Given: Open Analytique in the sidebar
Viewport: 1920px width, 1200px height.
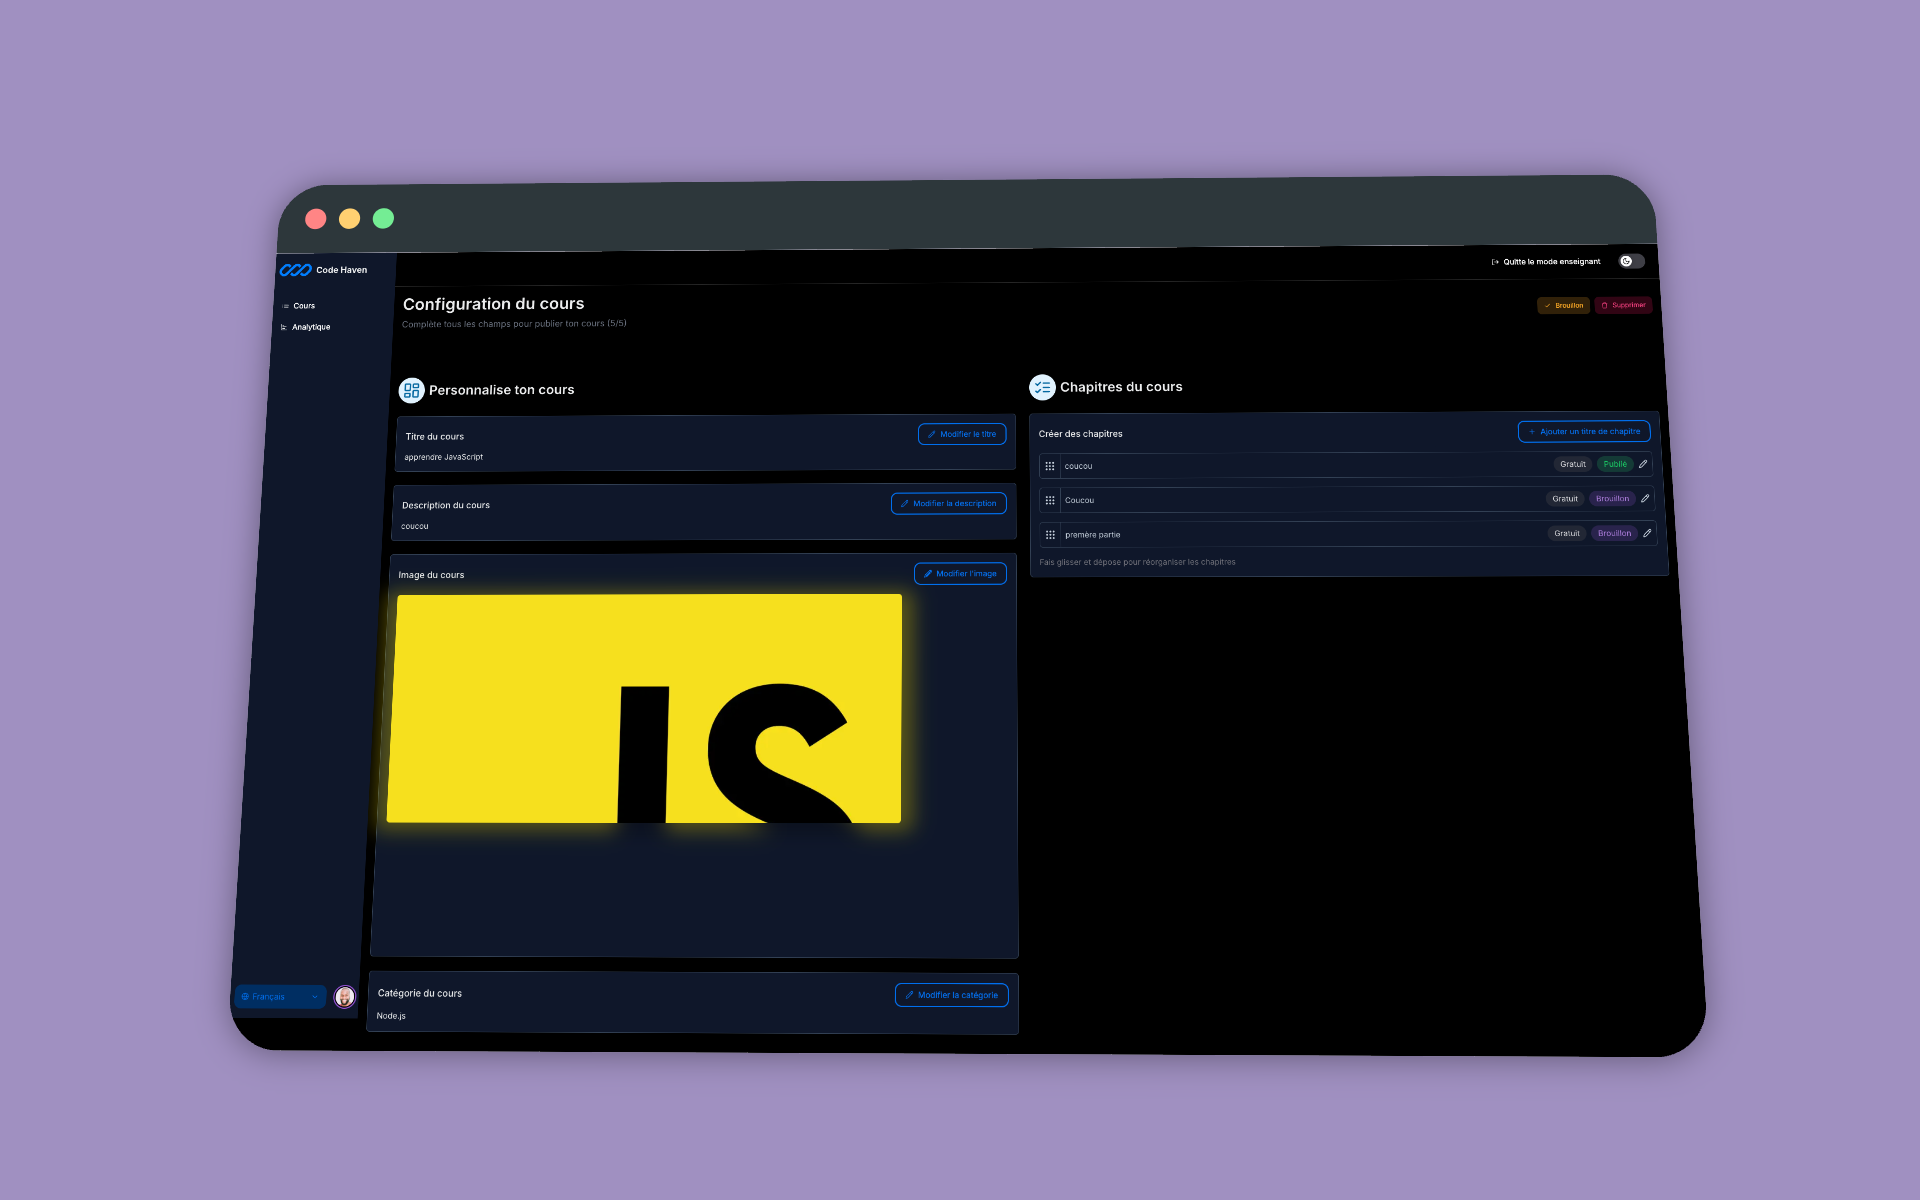Looking at the screenshot, I should (311, 327).
